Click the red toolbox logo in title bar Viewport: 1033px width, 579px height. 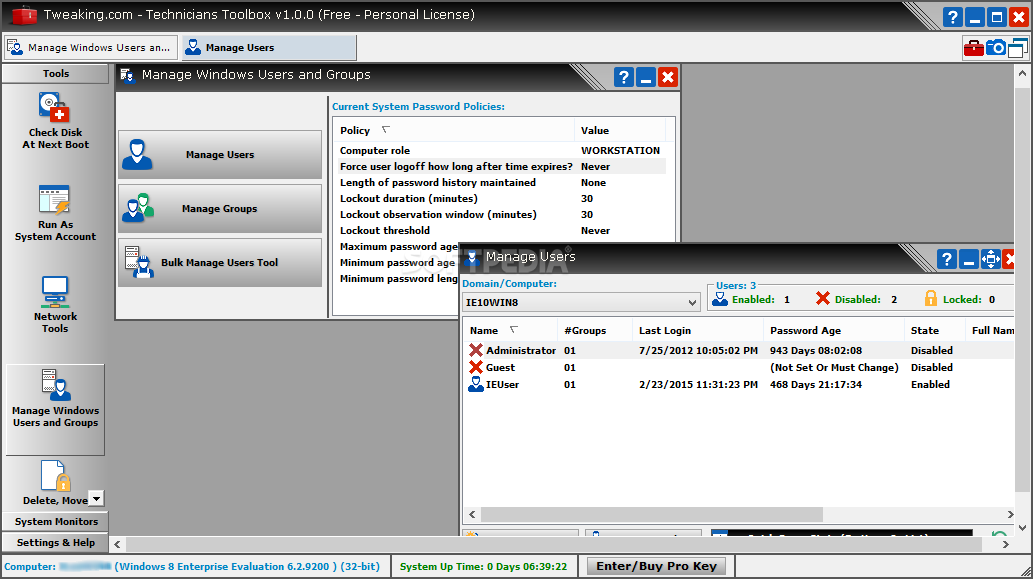(x=24, y=15)
